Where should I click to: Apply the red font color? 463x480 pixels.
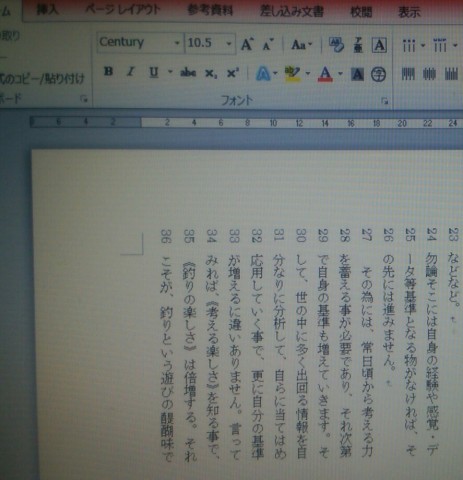(325, 73)
